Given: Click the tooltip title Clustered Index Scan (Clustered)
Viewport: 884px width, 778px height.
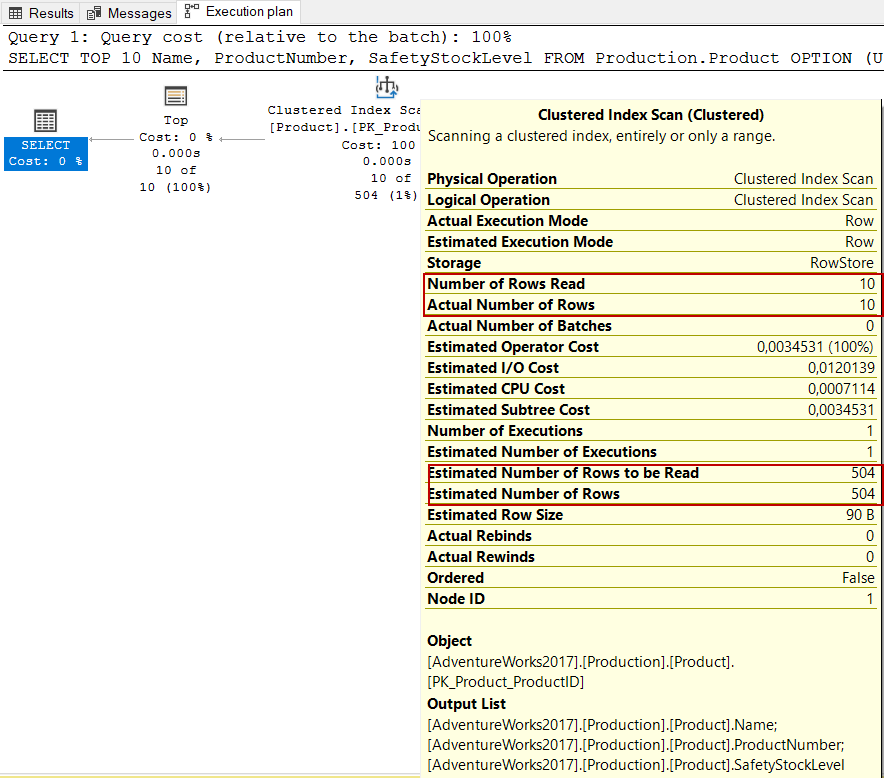Looking at the screenshot, I should pos(651,115).
